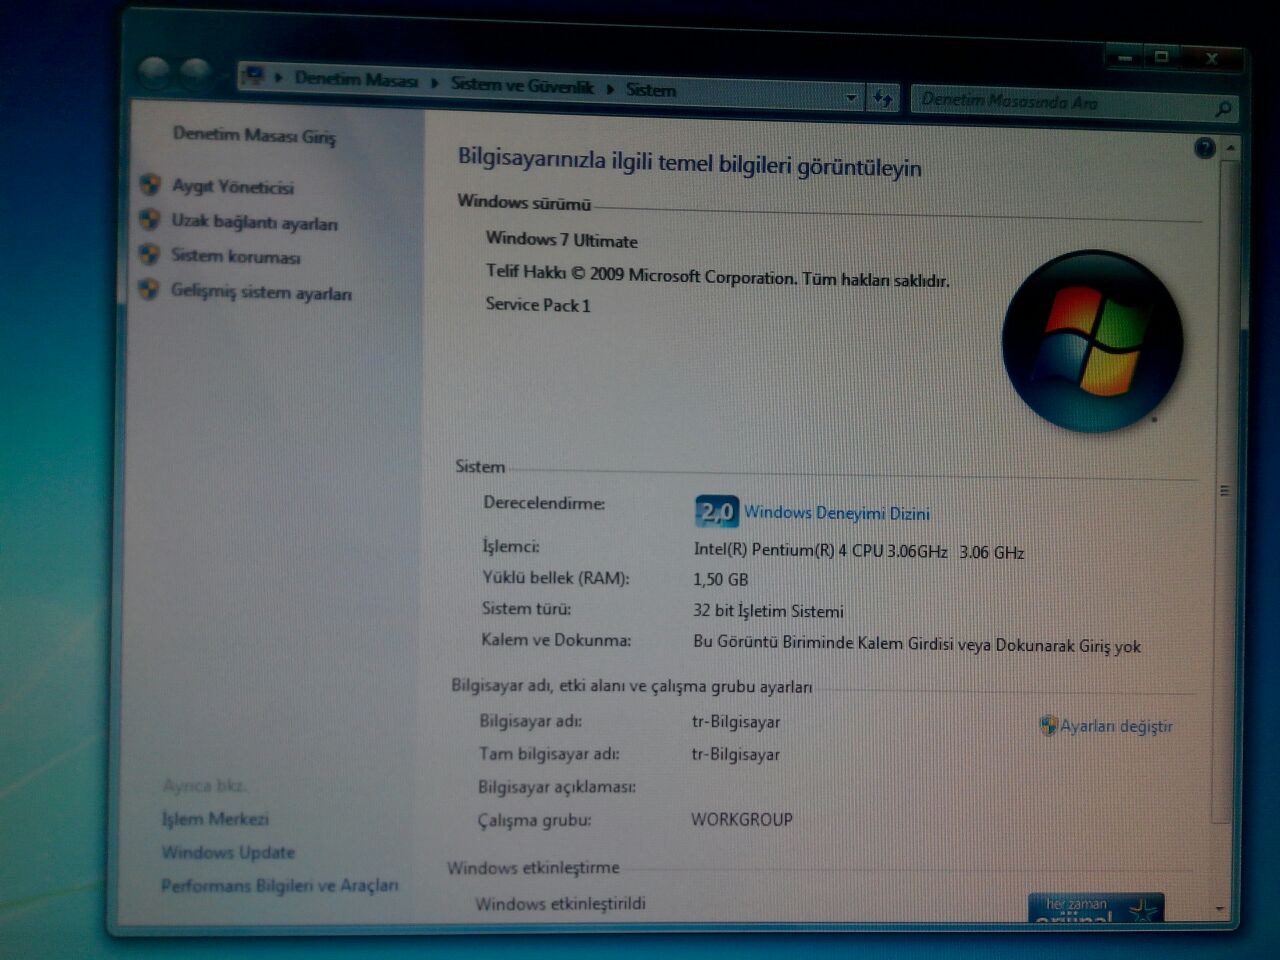This screenshot has width=1280, height=960.
Task: Click the 'her zaman orijinal' genuine badge
Action: click(x=1095, y=907)
